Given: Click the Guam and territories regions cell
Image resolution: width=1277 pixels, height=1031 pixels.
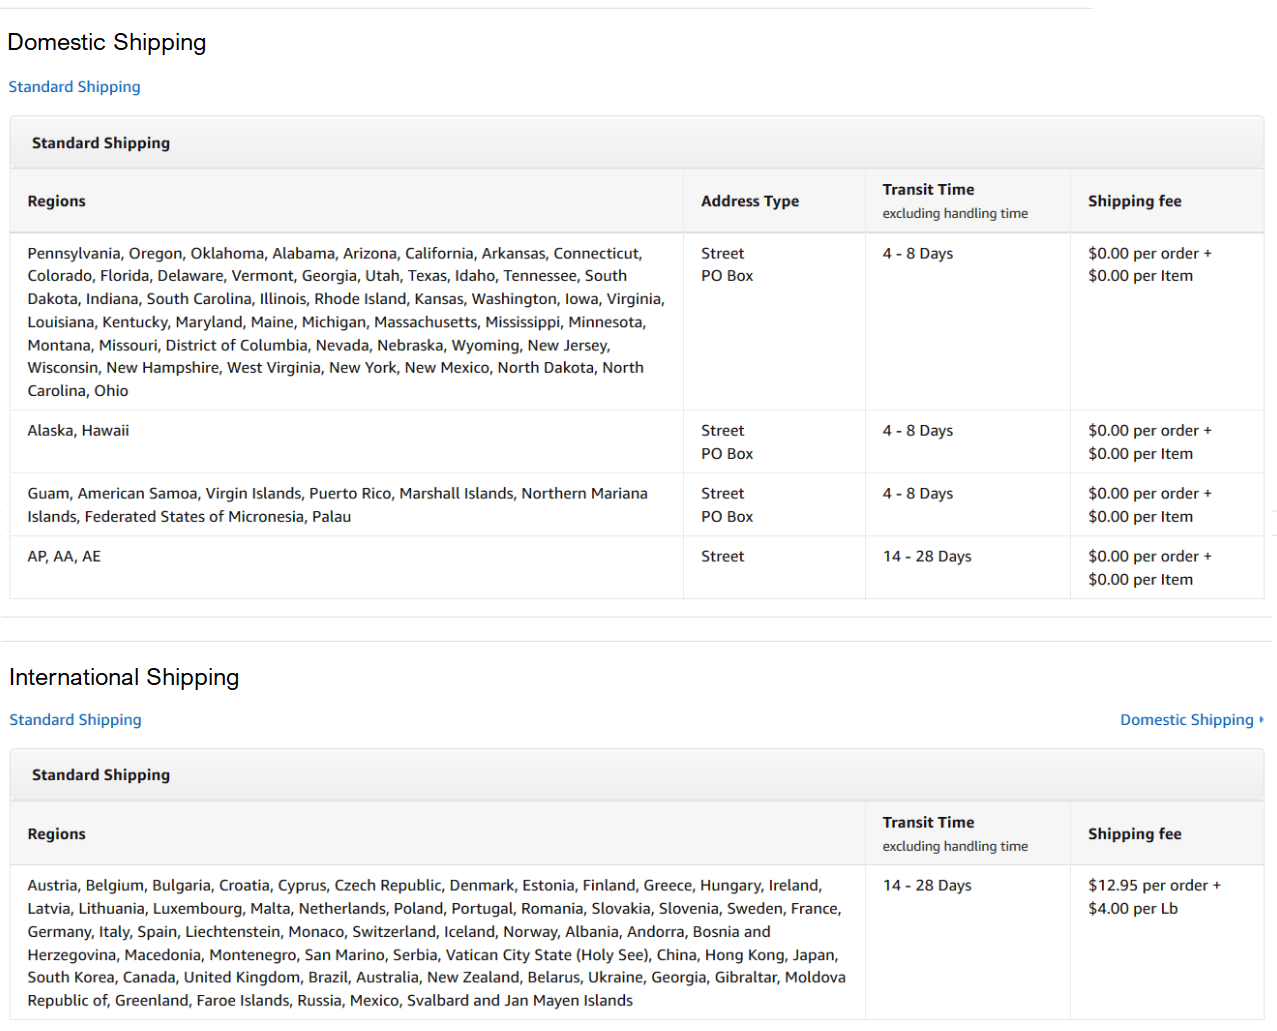Looking at the screenshot, I should coord(338,504).
